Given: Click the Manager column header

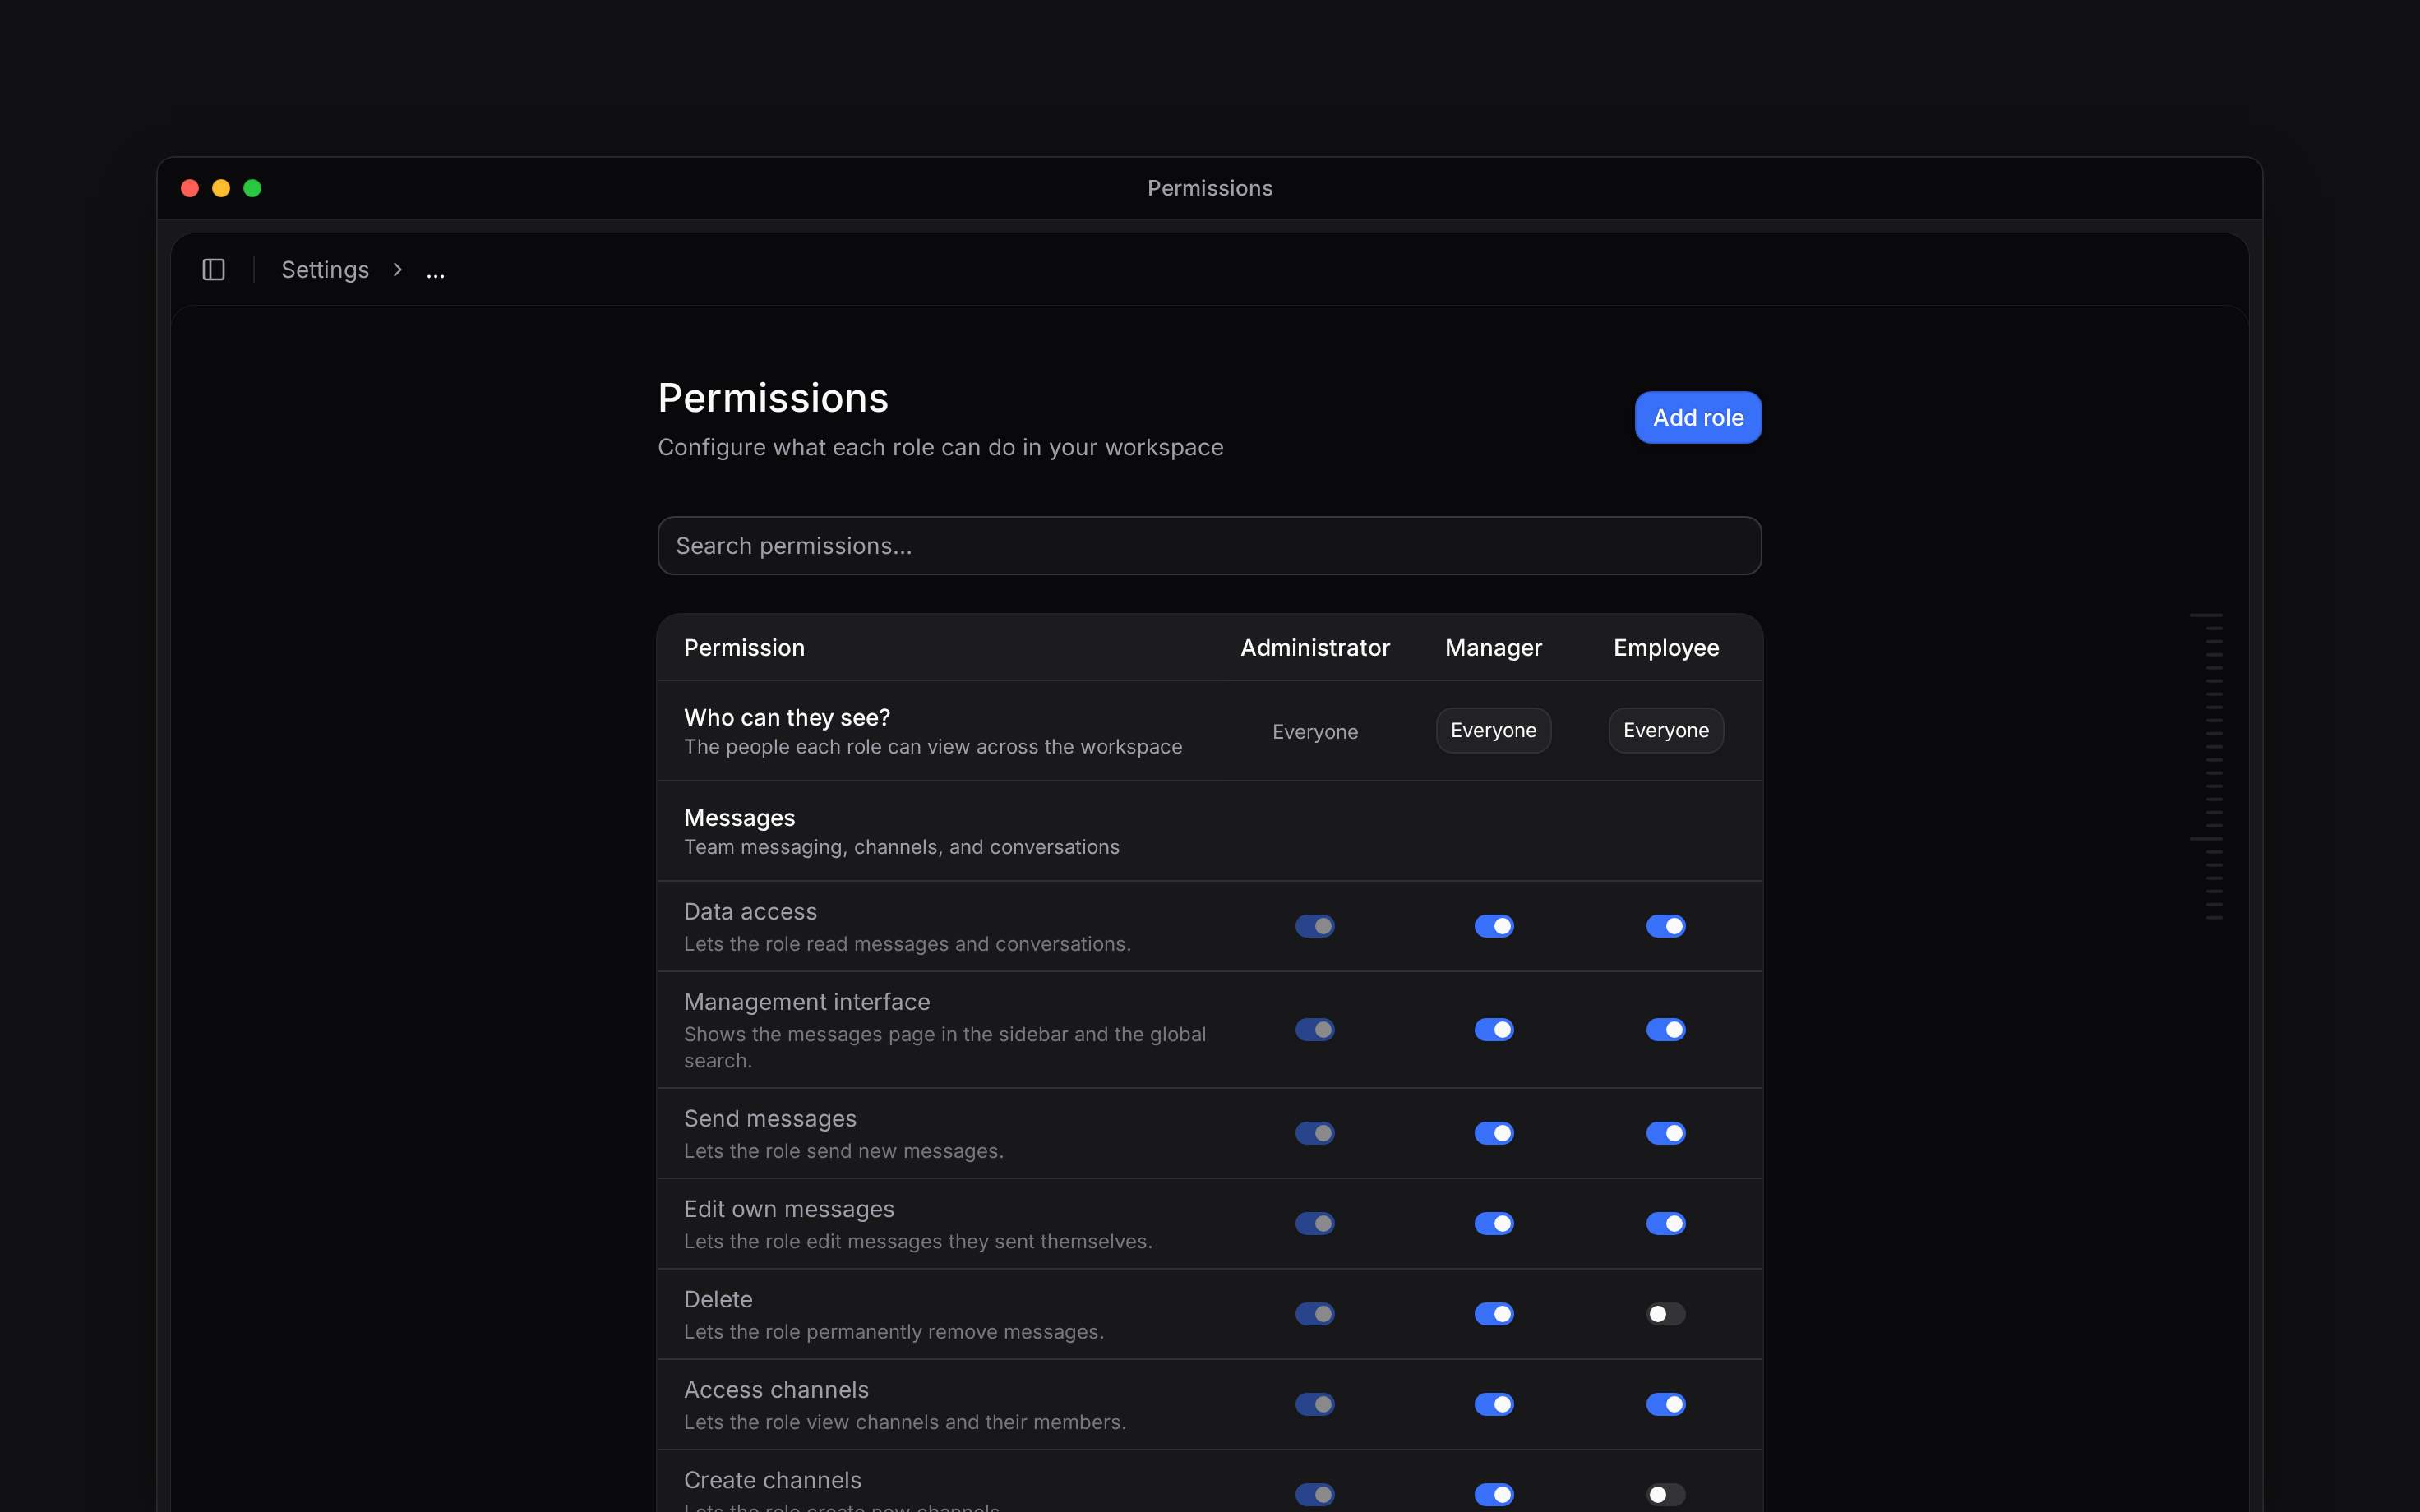Looking at the screenshot, I should click(x=1493, y=648).
